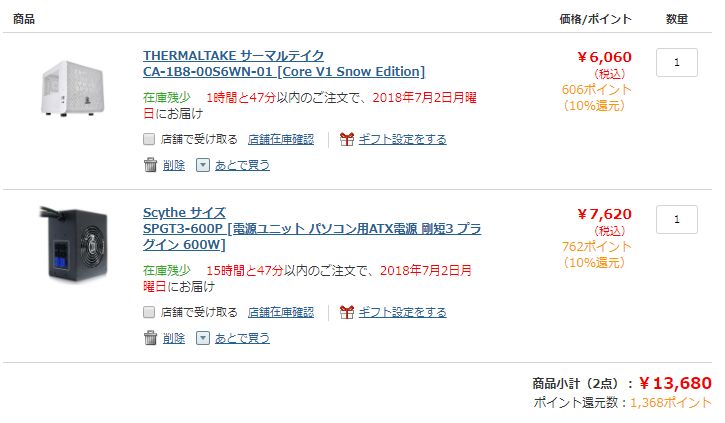Check 店舗在庫確認 for Scythe power supply

[x=281, y=312]
